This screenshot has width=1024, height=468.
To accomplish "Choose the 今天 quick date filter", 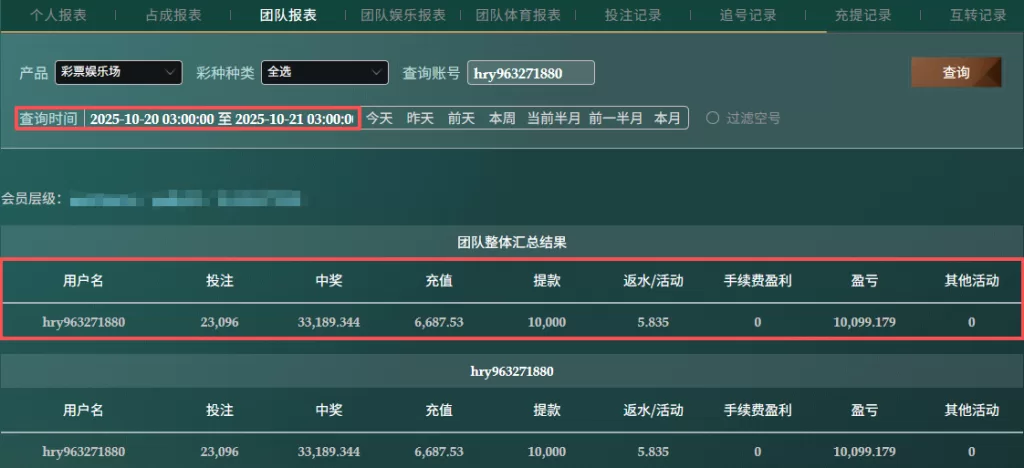I will tap(379, 118).
